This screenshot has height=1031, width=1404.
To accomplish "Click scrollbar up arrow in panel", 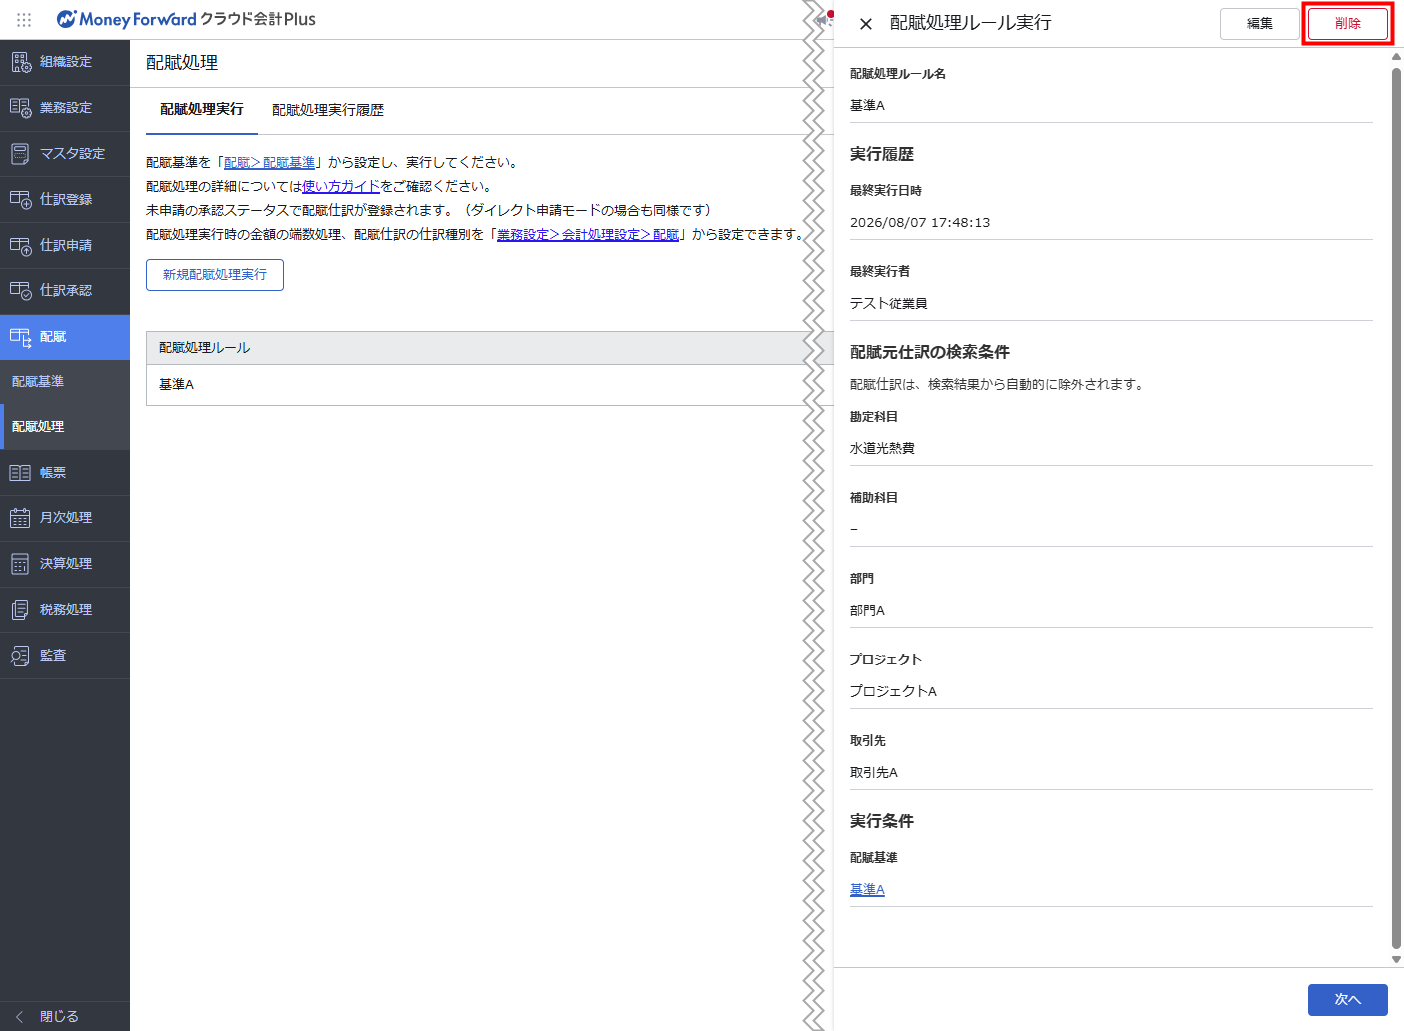I will (1397, 57).
